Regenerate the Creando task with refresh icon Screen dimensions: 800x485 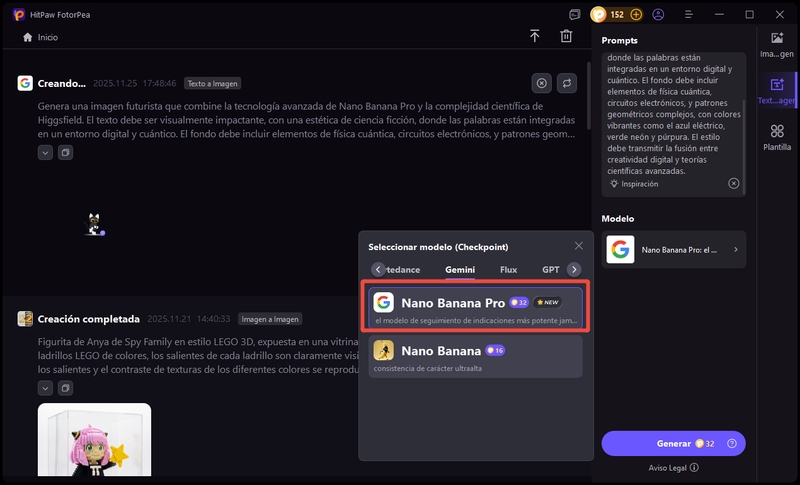coord(567,83)
